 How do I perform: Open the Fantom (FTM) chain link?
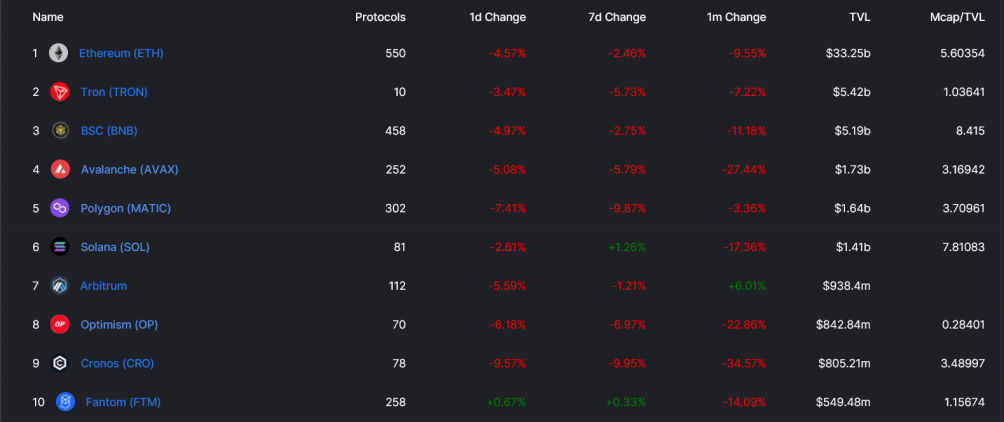(123, 402)
